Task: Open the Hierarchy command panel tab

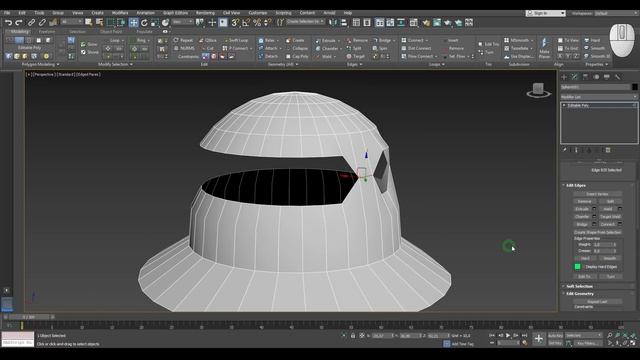Action: pyautogui.click(x=585, y=77)
